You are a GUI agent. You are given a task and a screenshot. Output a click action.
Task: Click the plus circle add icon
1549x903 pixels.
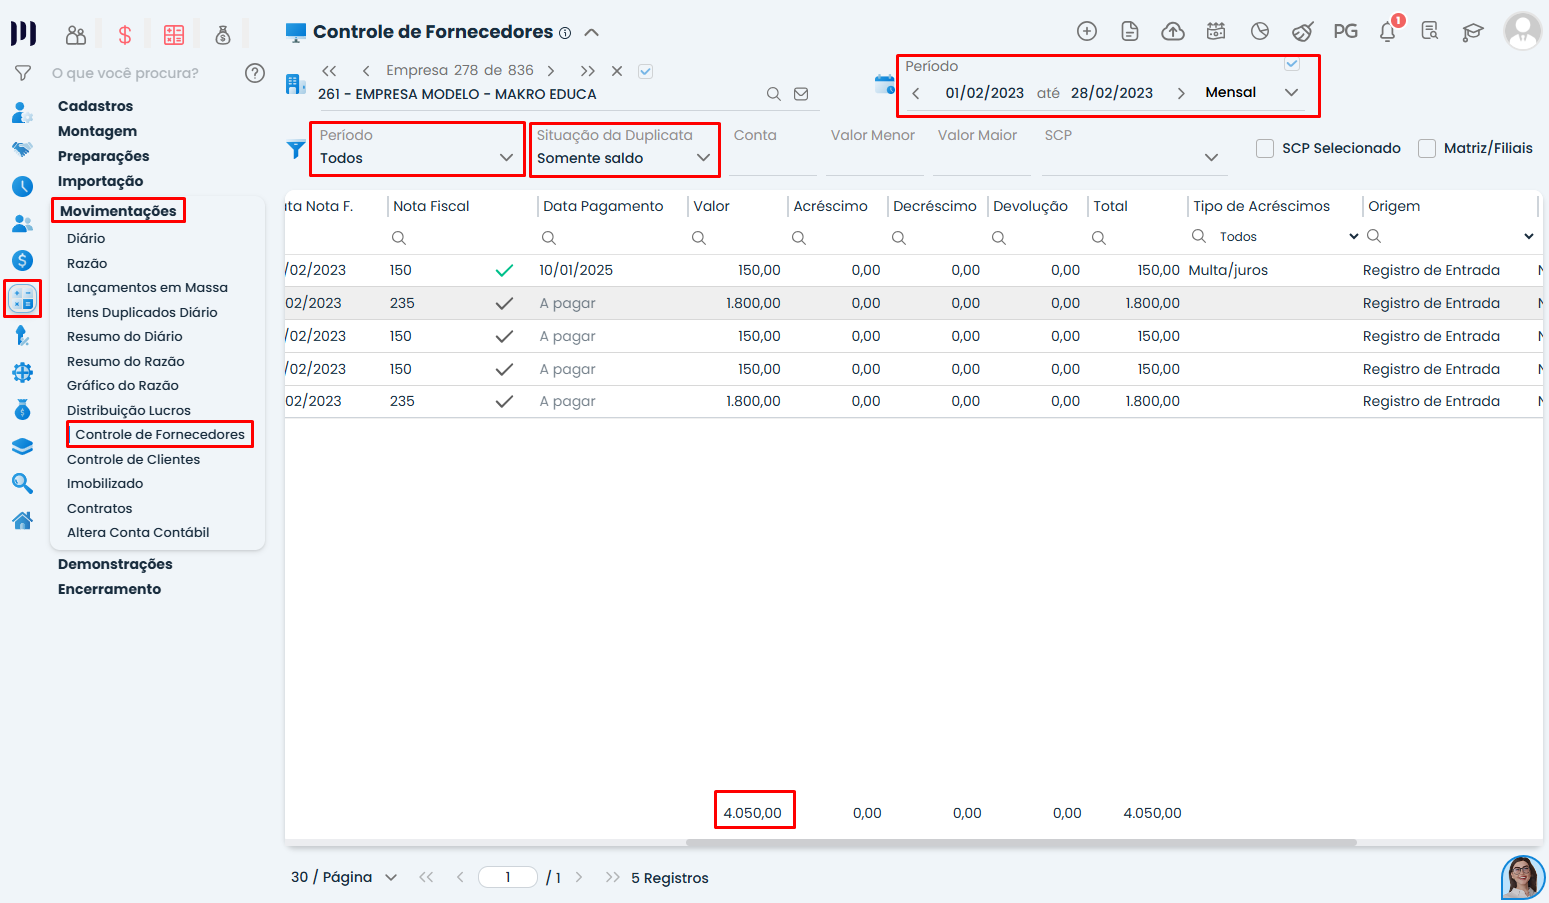(x=1087, y=32)
